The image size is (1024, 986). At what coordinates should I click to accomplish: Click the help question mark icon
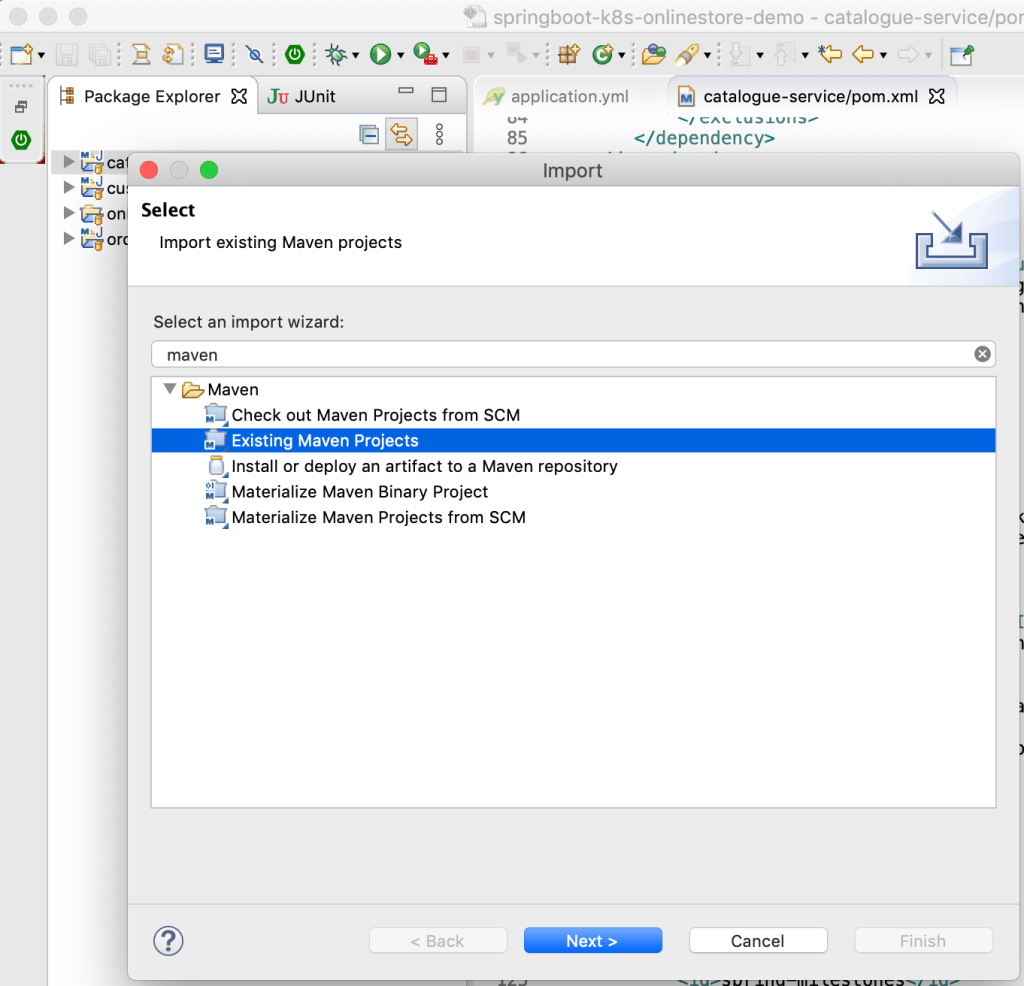point(168,941)
